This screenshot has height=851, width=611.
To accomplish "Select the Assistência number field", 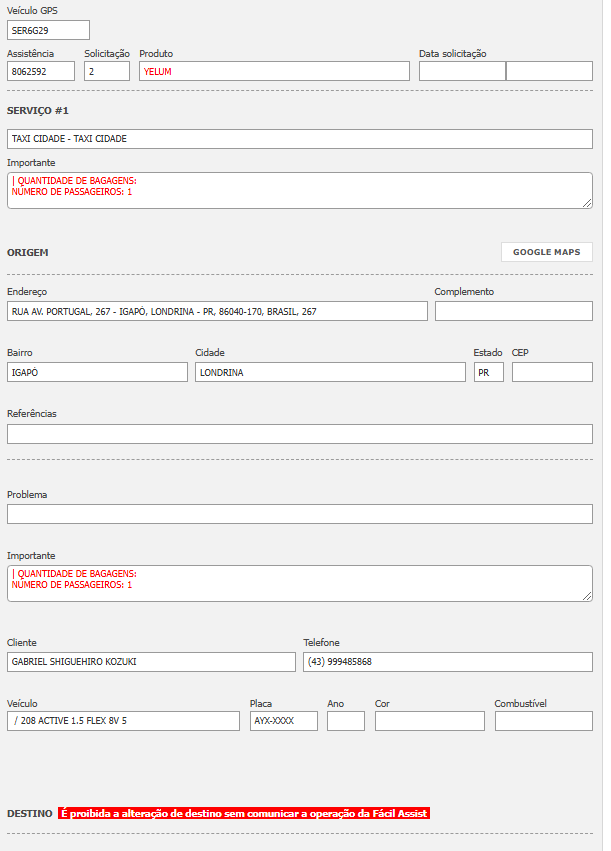I will [x=41, y=71].
